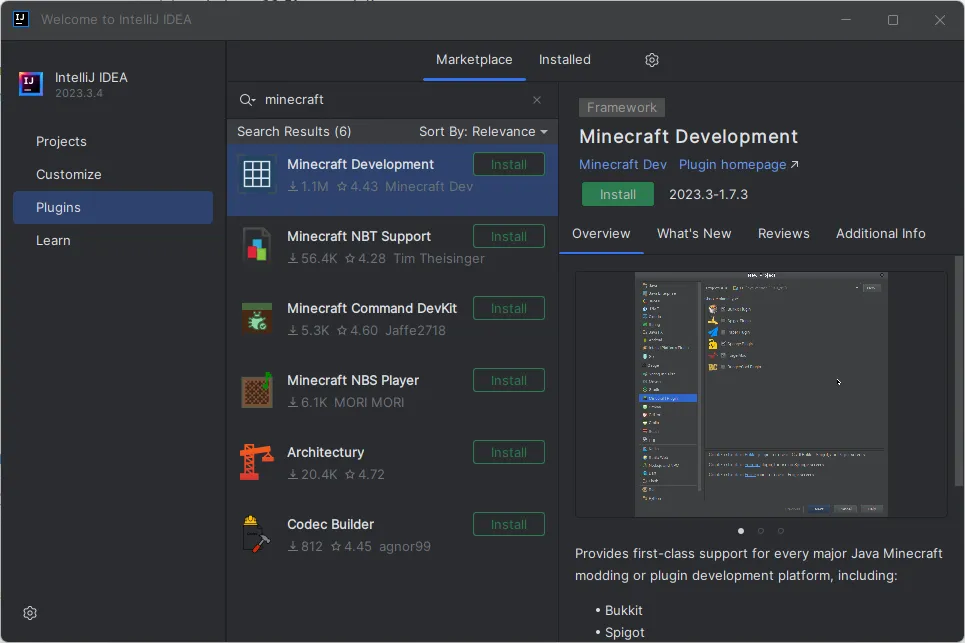Viewport: 965px width, 643px height.
Task: Click the Tim Theisinger author text
Action: (x=439, y=258)
